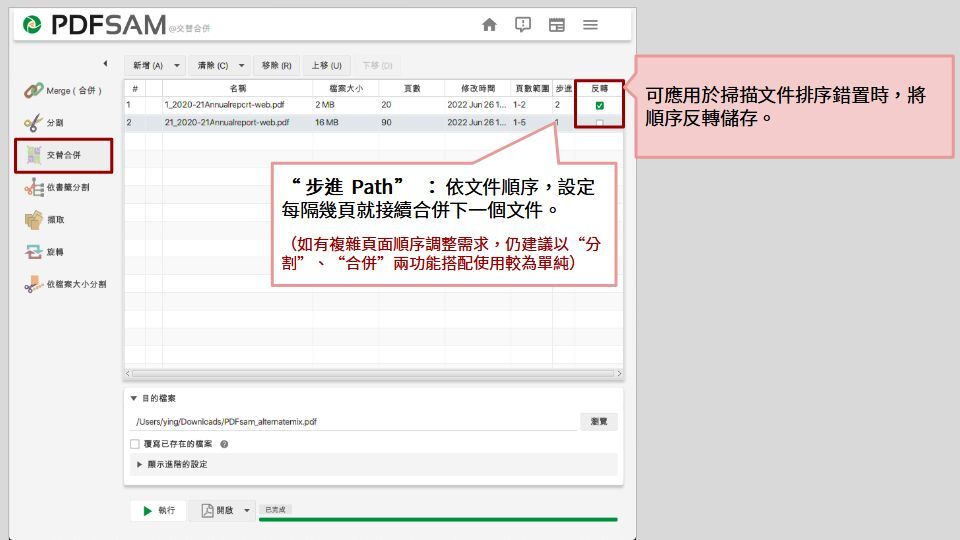Go to the home dashboard icon
The image size is (960, 540).
[x=489, y=25]
